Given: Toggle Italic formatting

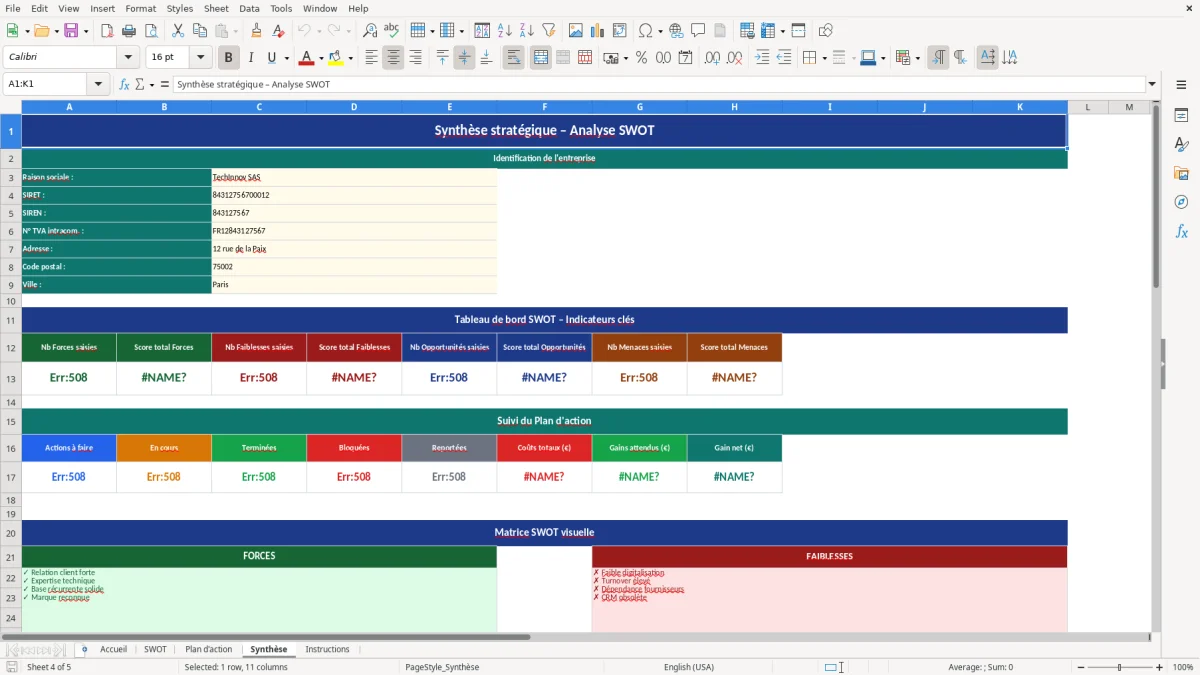Looking at the screenshot, I should [x=251, y=58].
